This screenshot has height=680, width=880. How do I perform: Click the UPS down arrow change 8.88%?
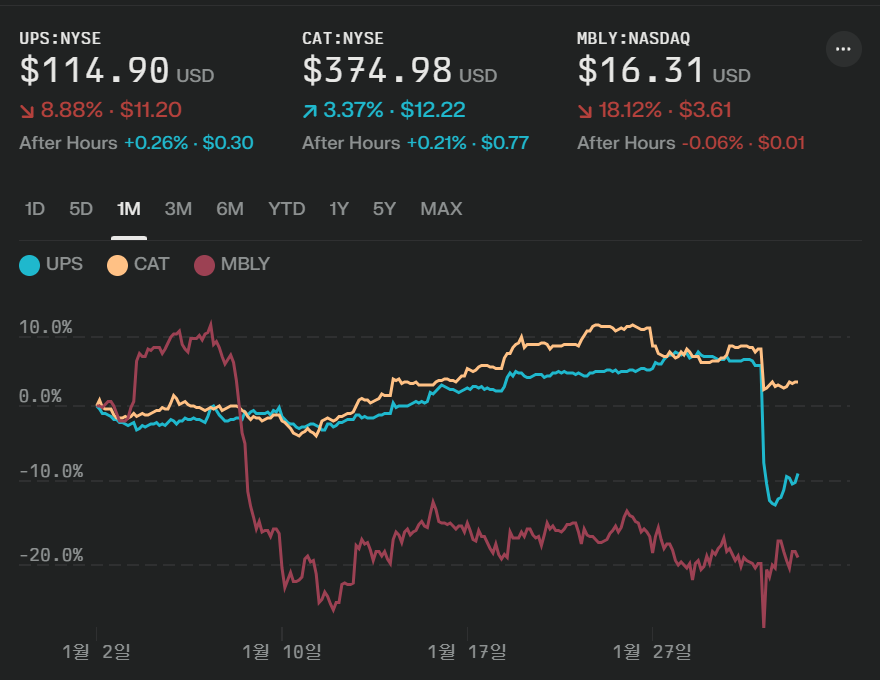click(61, 110)
